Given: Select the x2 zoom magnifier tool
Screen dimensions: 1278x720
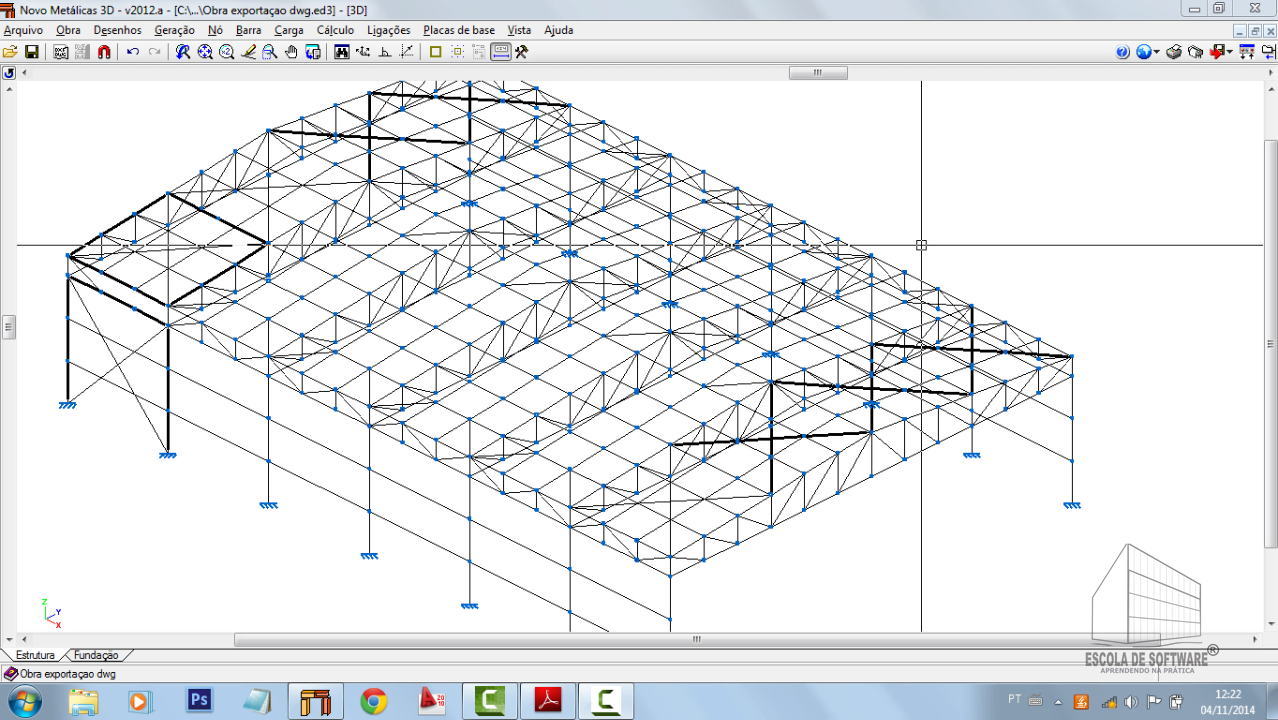Looking at the screenshot, I should point(226,52).
